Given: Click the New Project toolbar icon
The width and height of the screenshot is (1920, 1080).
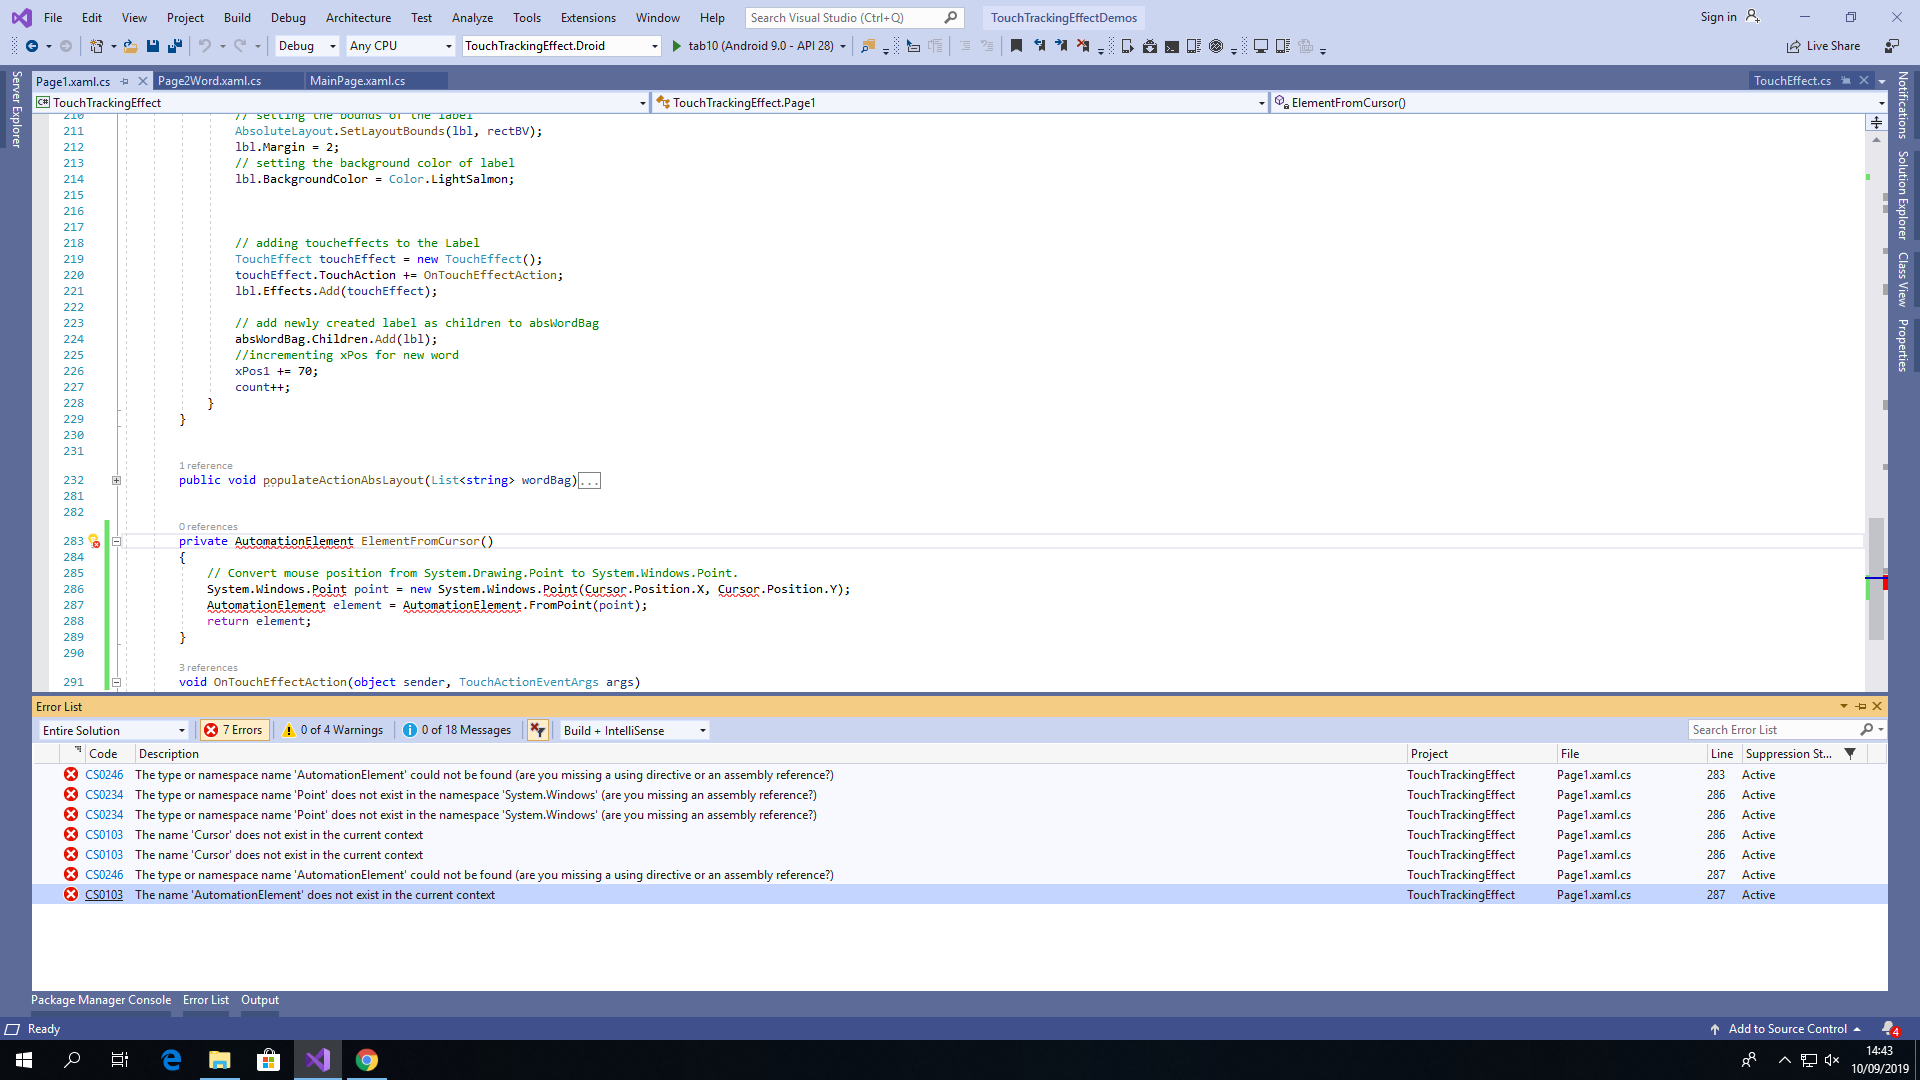Looking at the screenshot, I should [96, 46].
